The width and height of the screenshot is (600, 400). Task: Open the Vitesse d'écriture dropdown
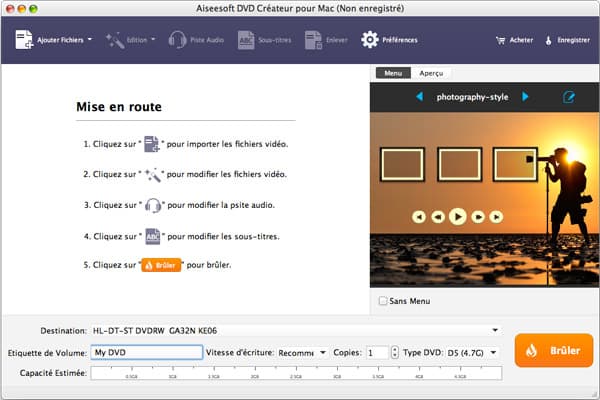(x=322, y=353)
